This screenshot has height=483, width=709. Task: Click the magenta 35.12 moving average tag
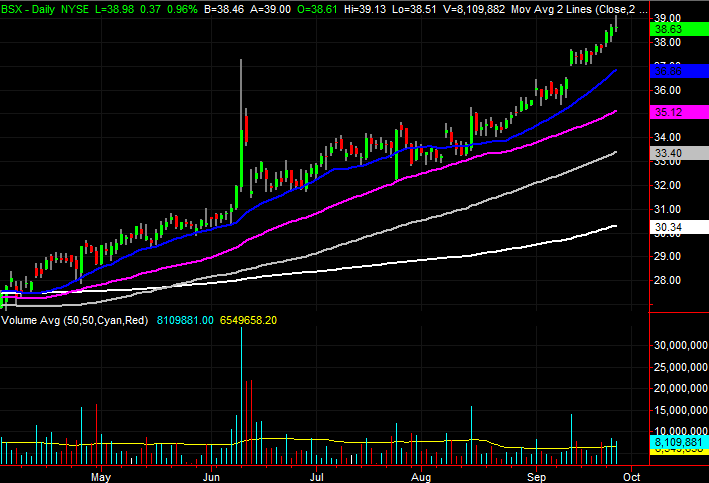679,112
